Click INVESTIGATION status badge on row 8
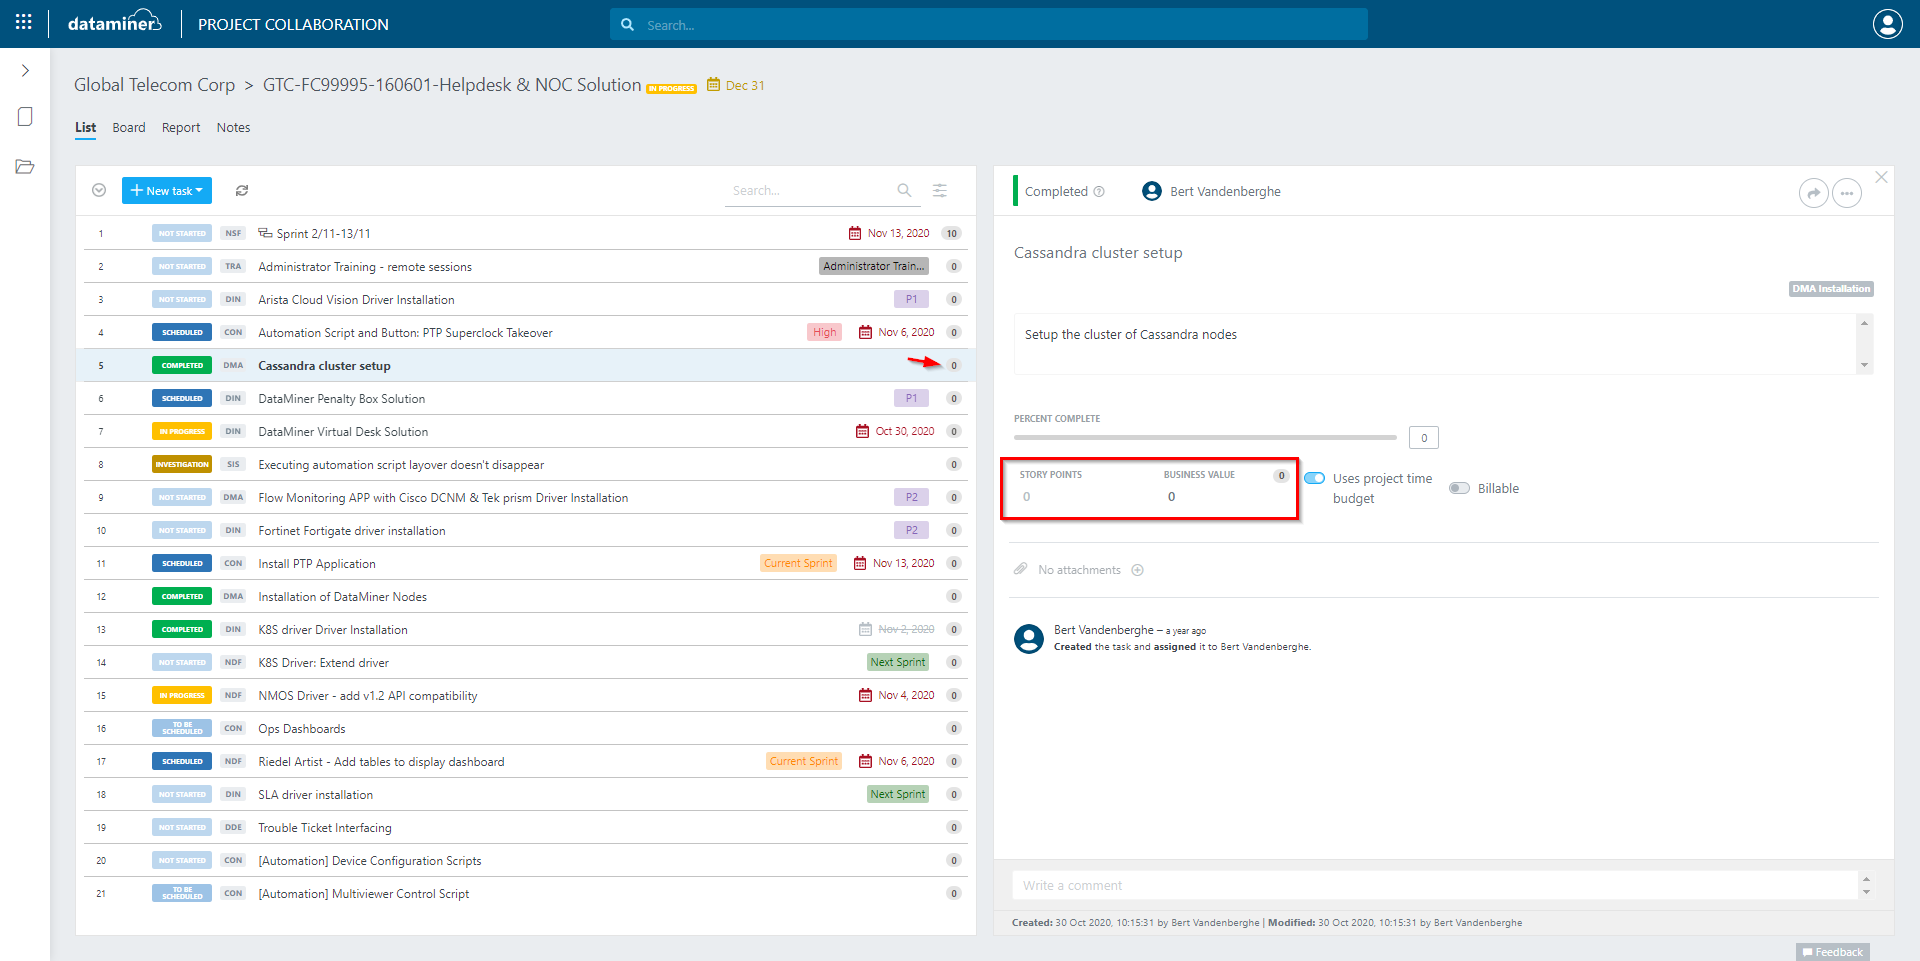The image size is (1920, 961). point(182,465)
